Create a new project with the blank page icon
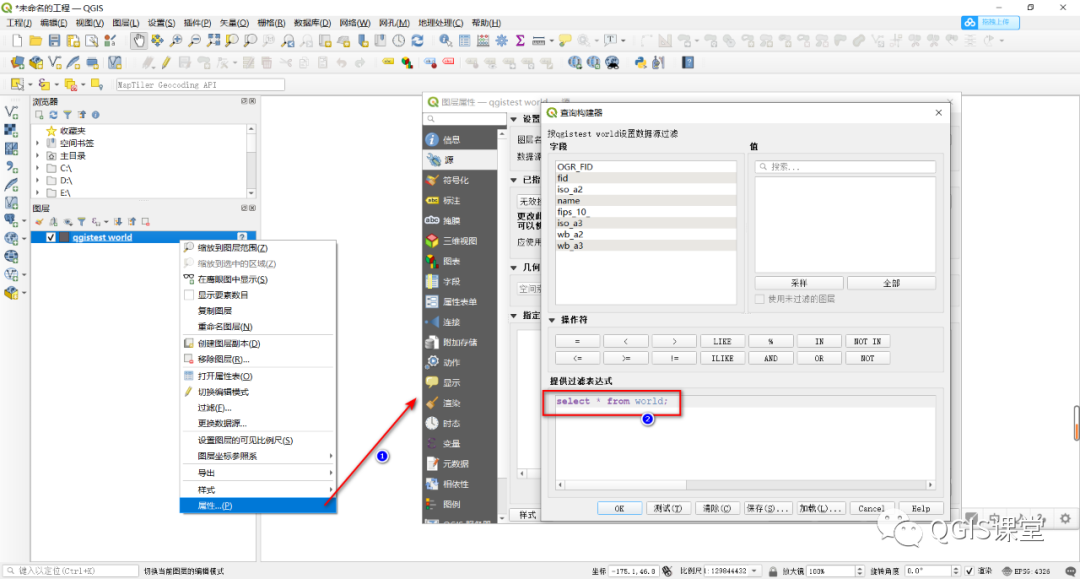The width and height of the screenshot is (1080, 579). point(17,41)
